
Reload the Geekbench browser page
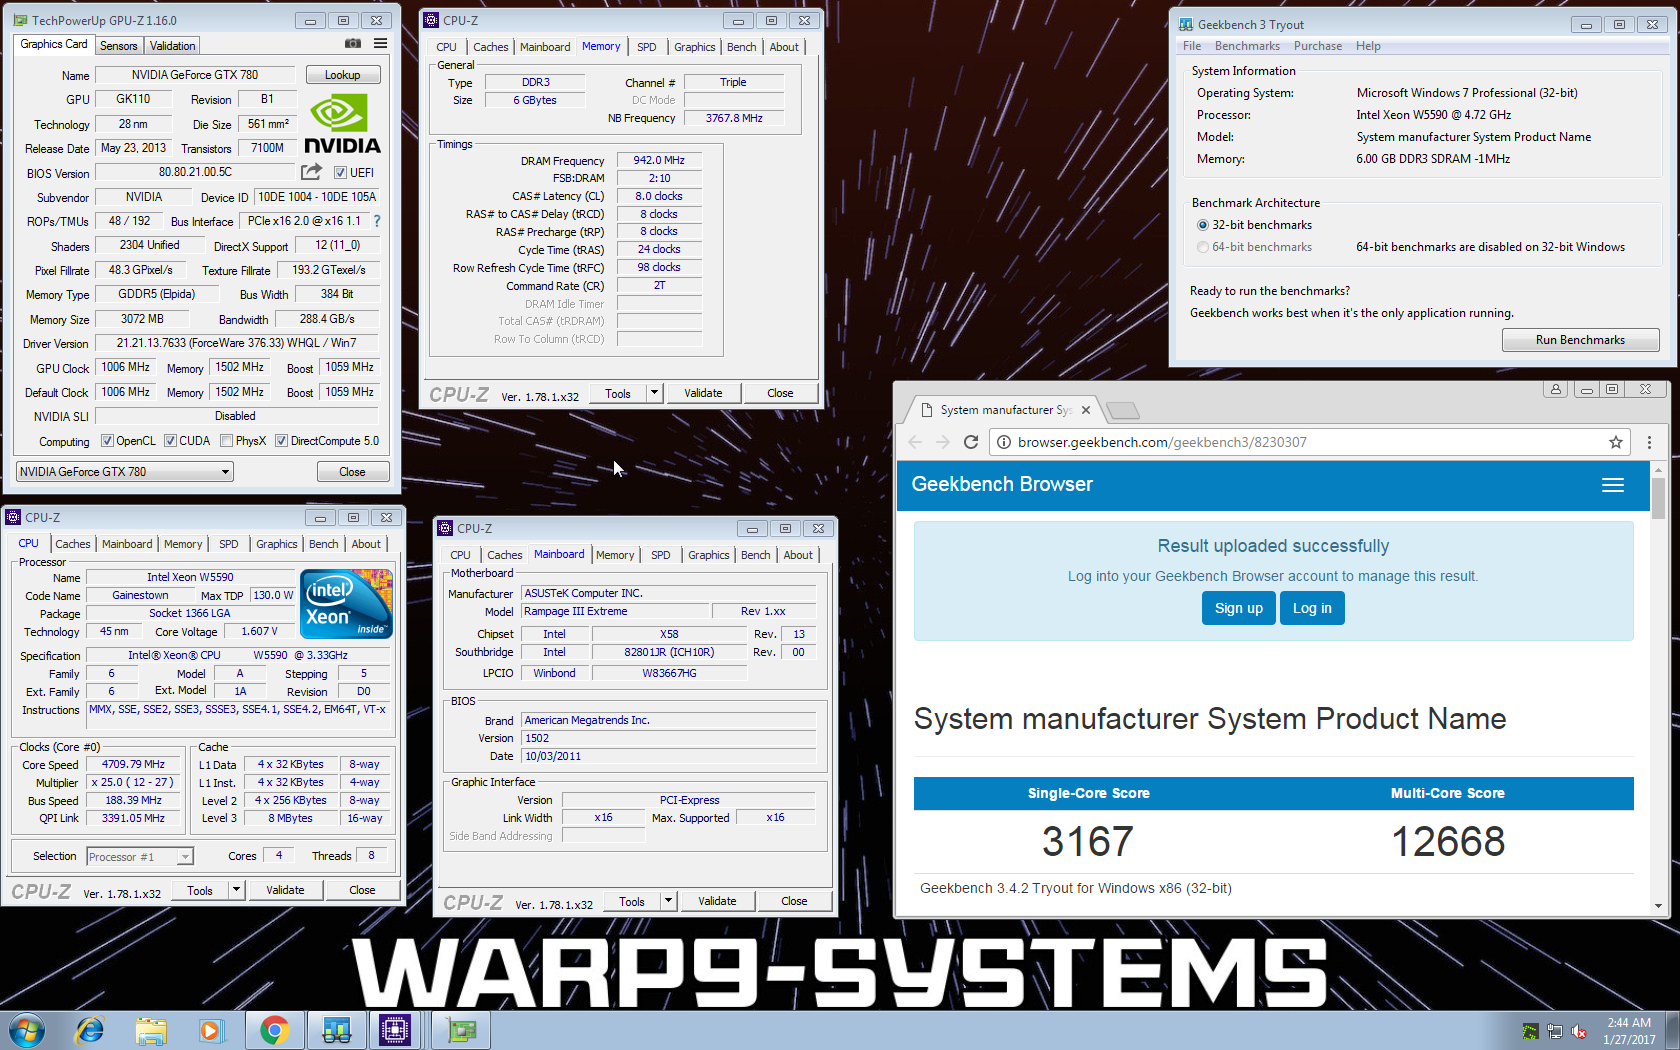click(970, 442)
